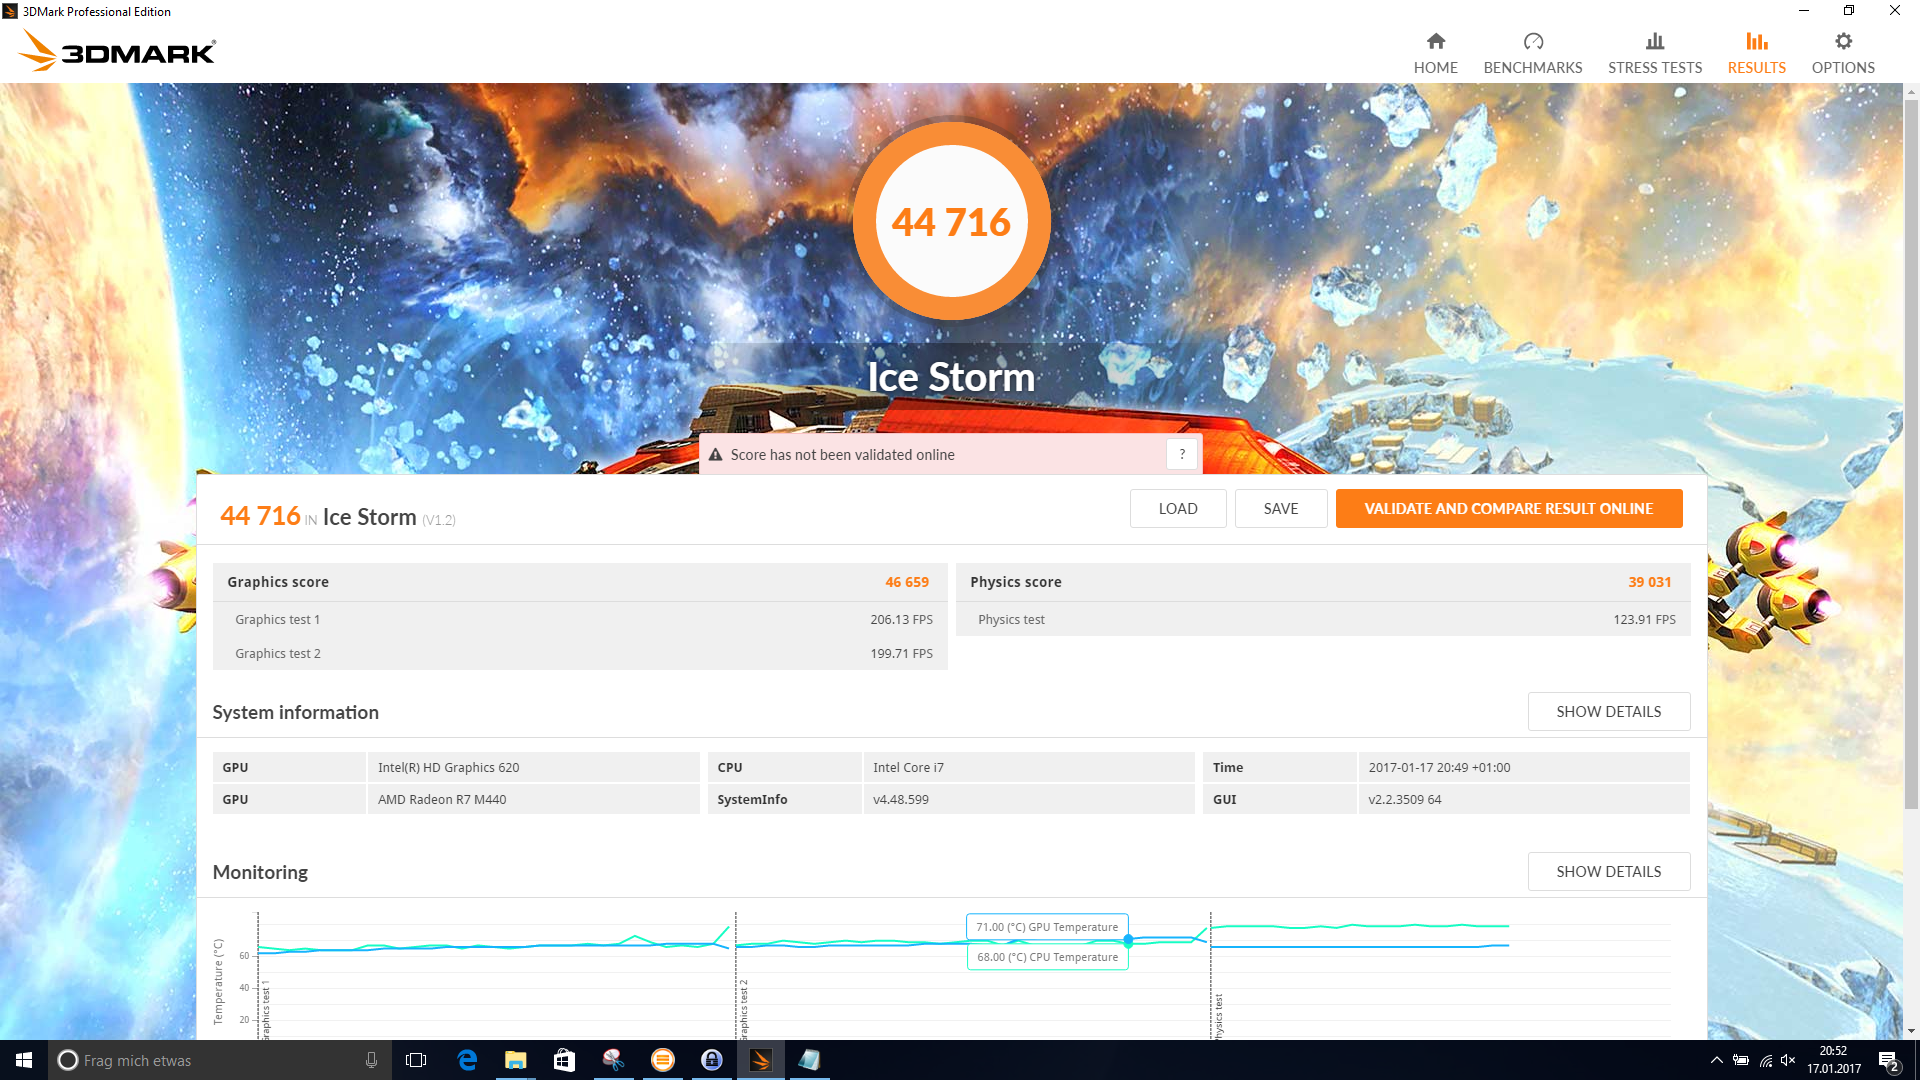Open Microsoft Edge from taskbar
Screen dimensions: 1920x1080
click(x=467, y=1060)
